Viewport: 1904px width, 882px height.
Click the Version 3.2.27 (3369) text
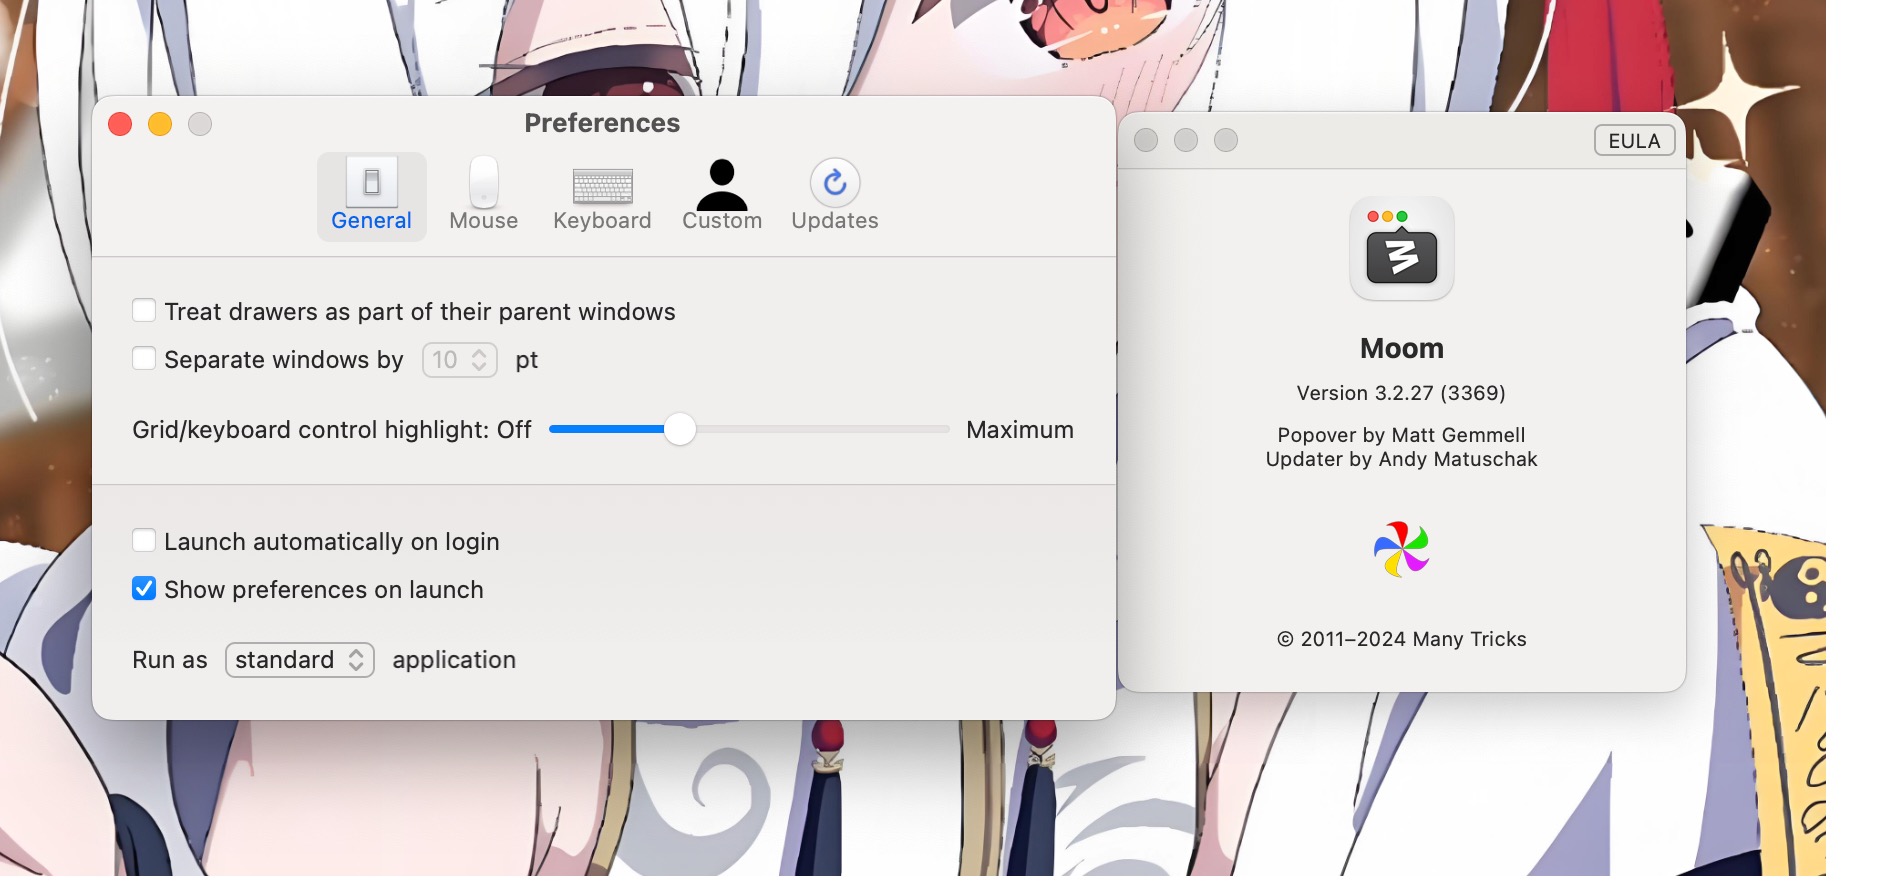(1401, 393)
